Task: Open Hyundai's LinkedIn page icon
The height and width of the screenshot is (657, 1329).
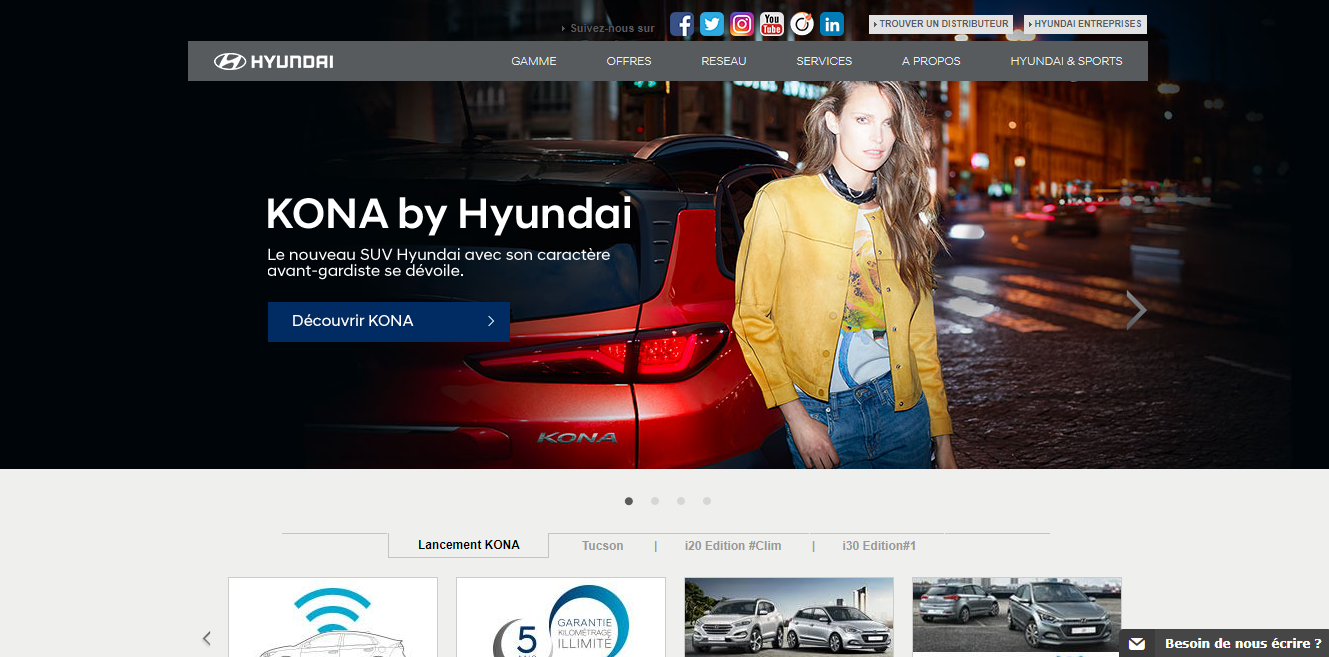Action: pos(832,25)
